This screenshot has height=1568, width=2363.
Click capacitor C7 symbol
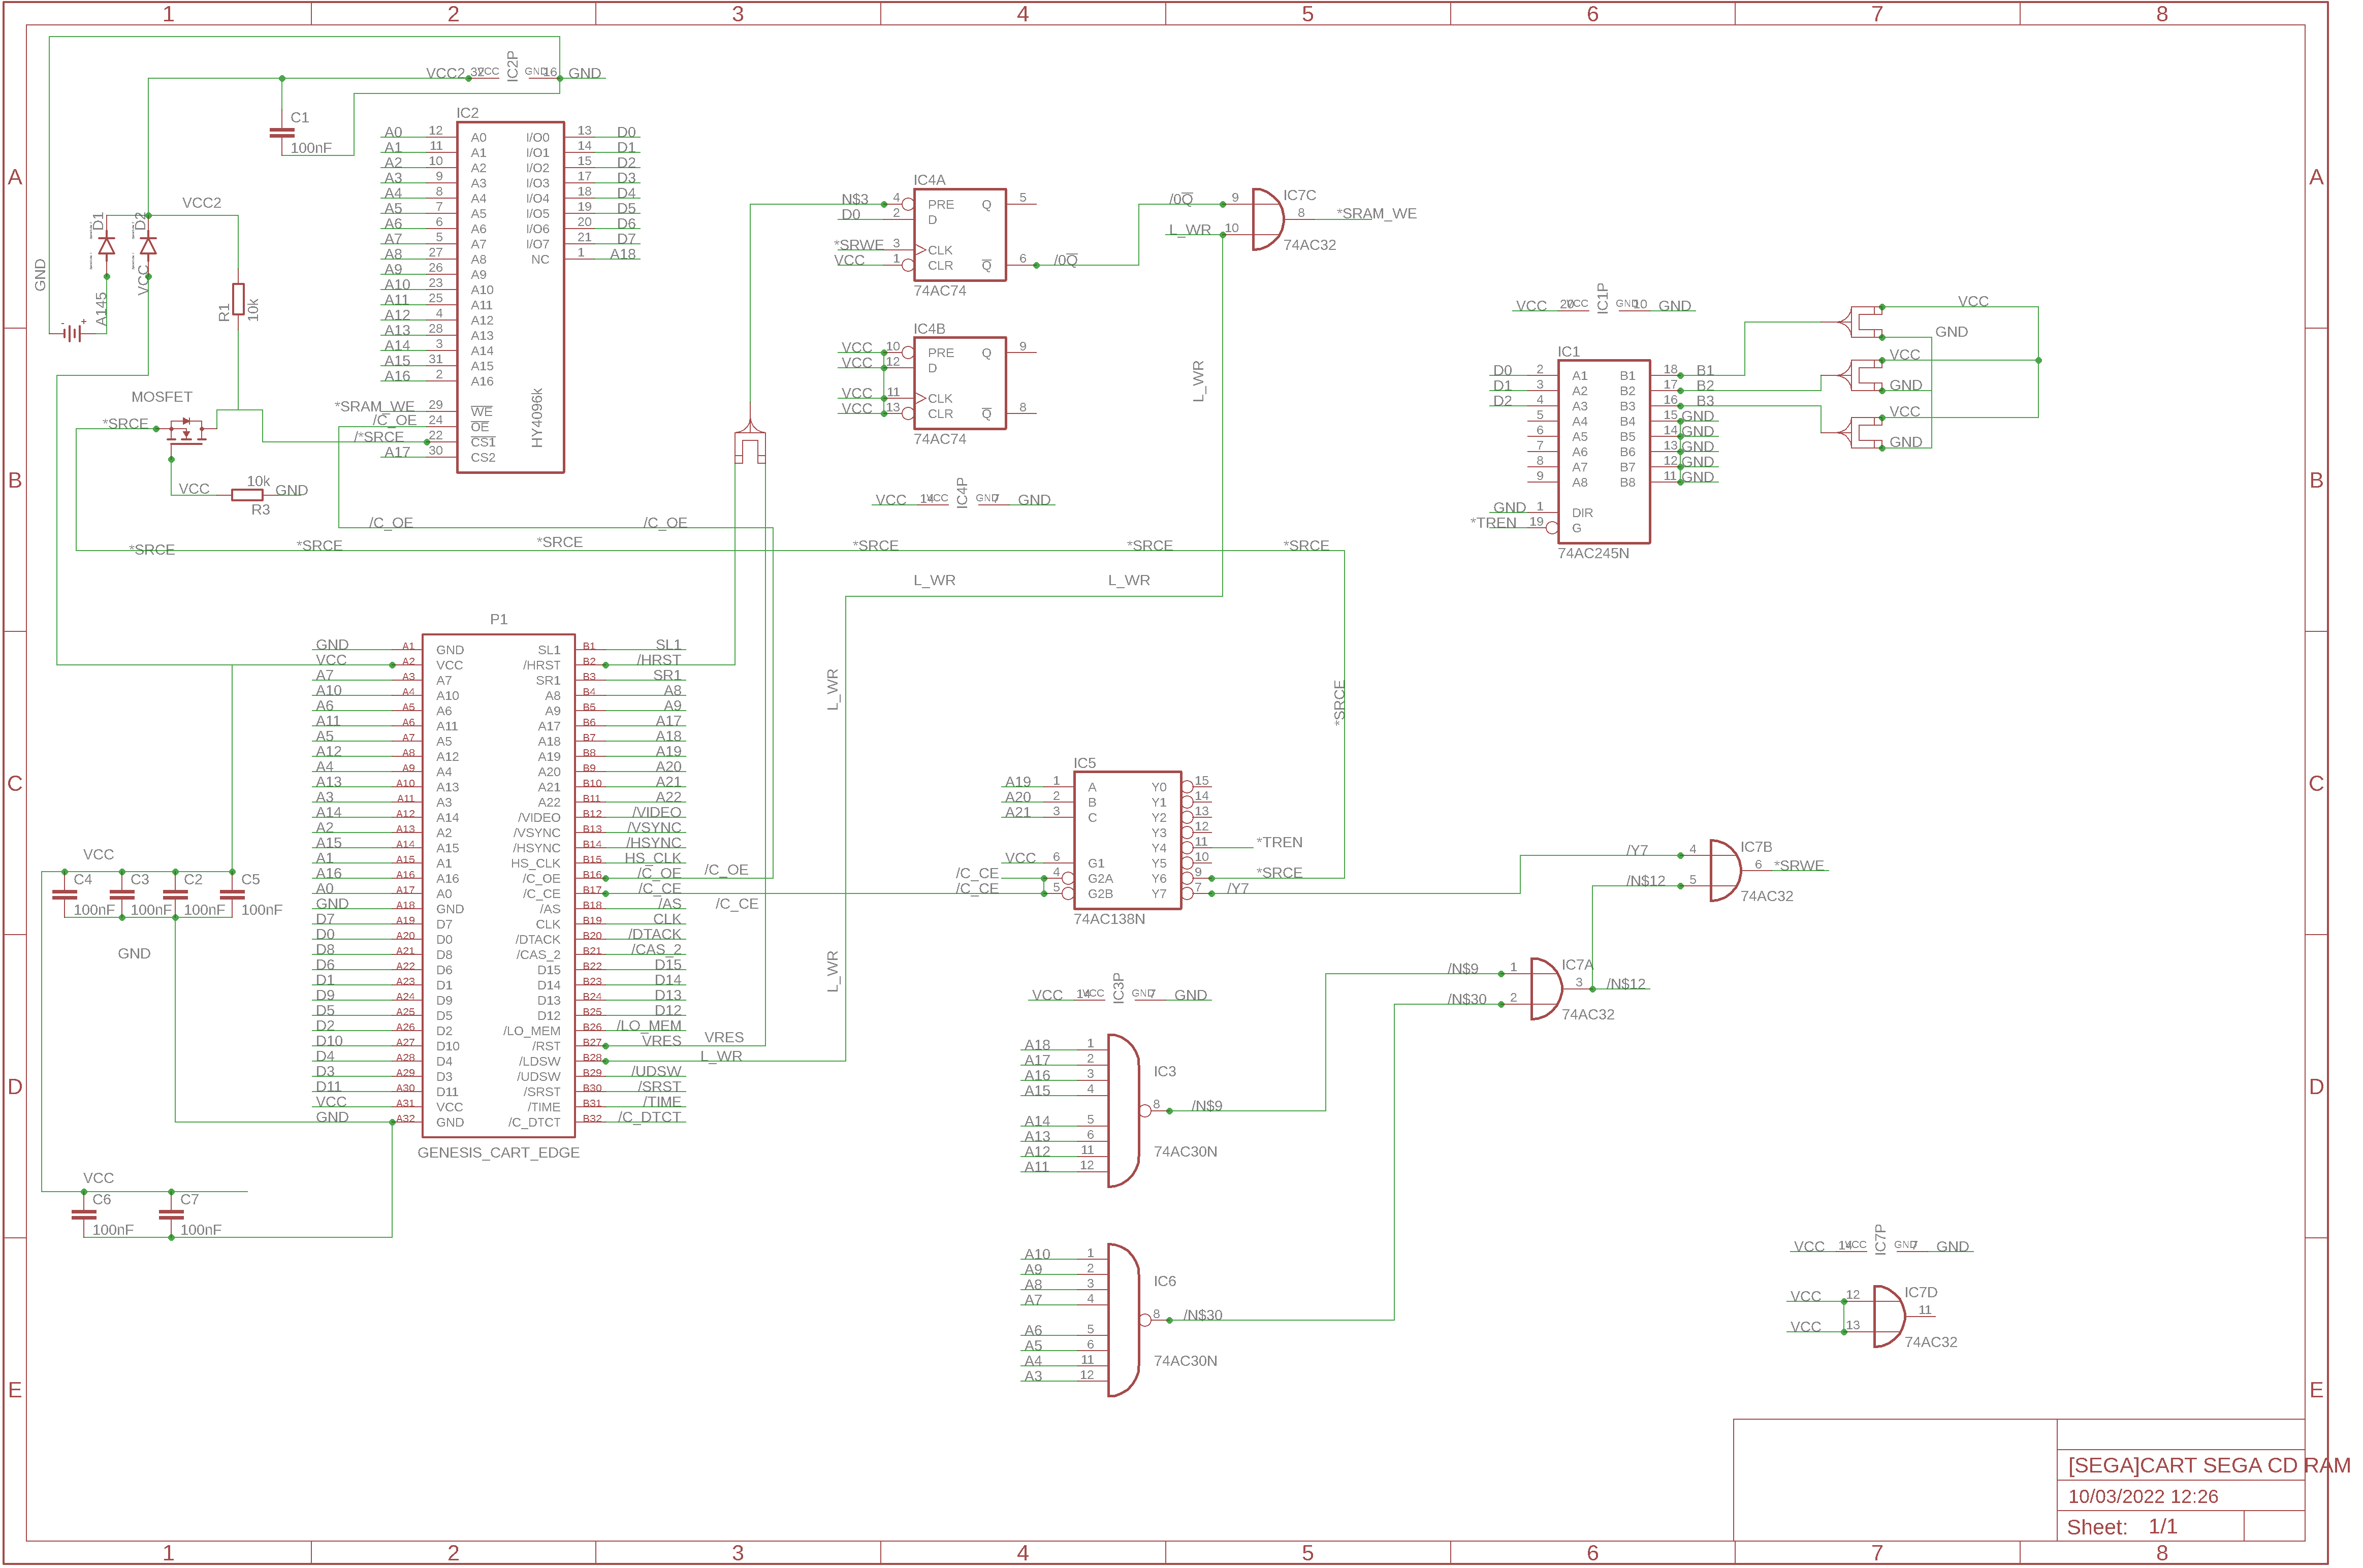[171, 1215]
